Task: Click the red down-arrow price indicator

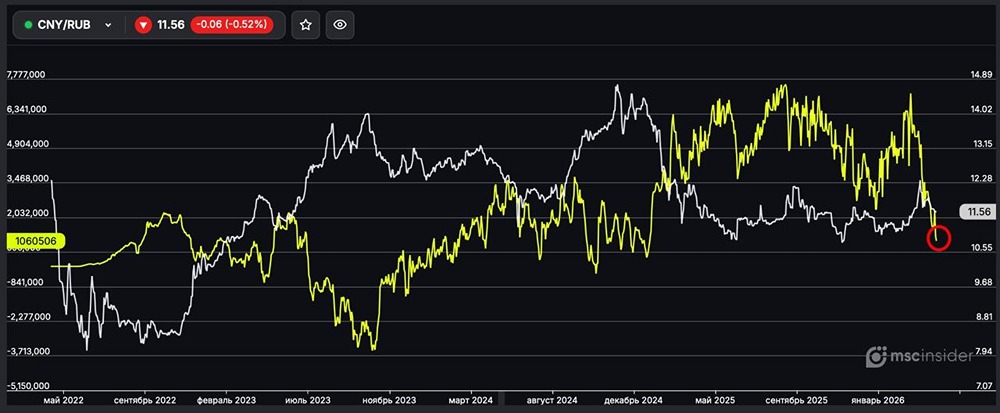Action: 143,25
